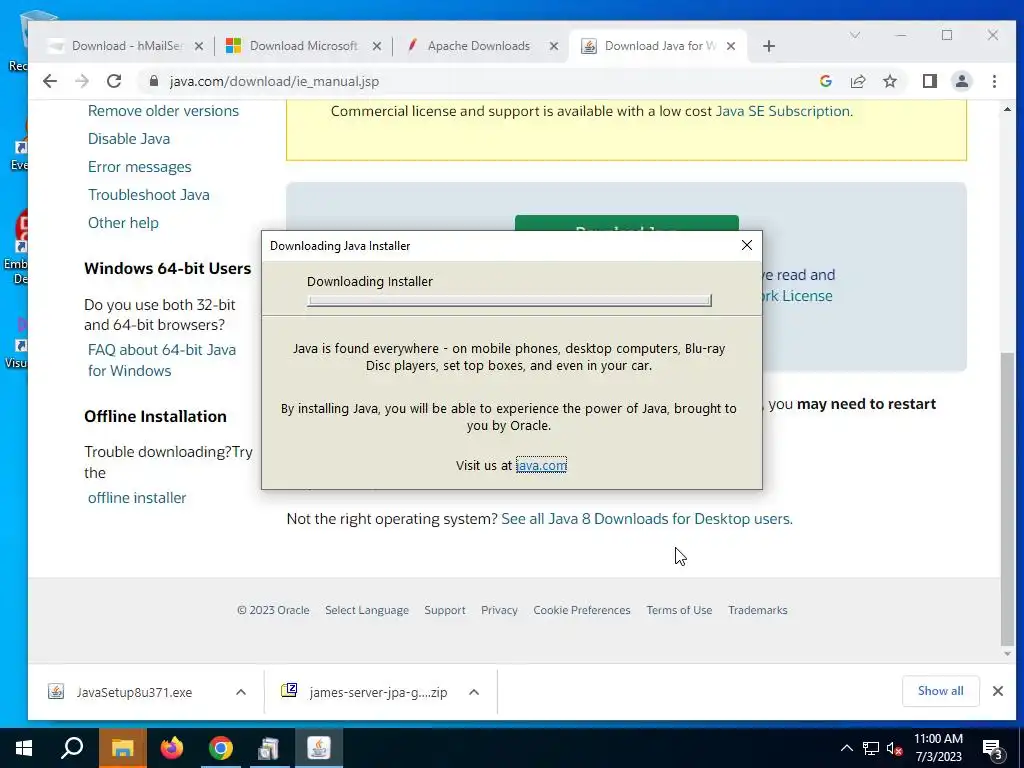
Task: Reload the java.com page
Action: click(114, 81)
